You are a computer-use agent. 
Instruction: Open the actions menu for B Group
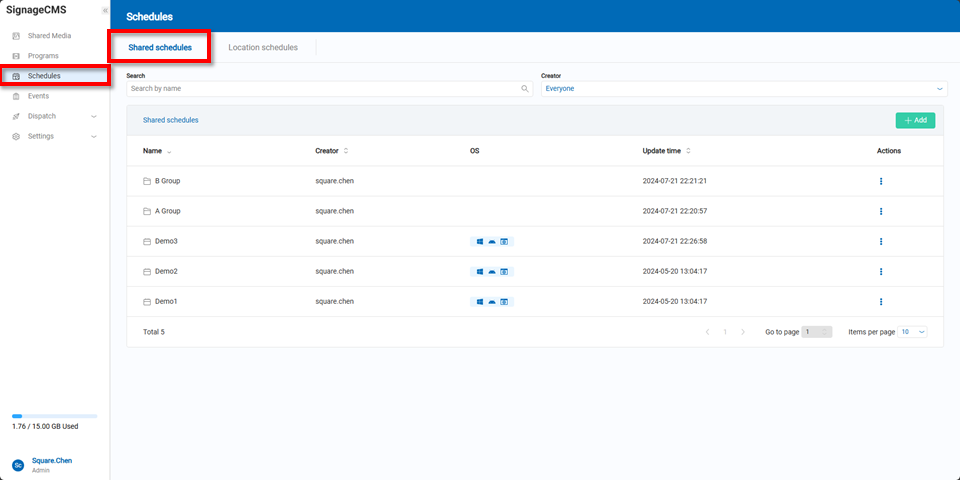point(880,181)
